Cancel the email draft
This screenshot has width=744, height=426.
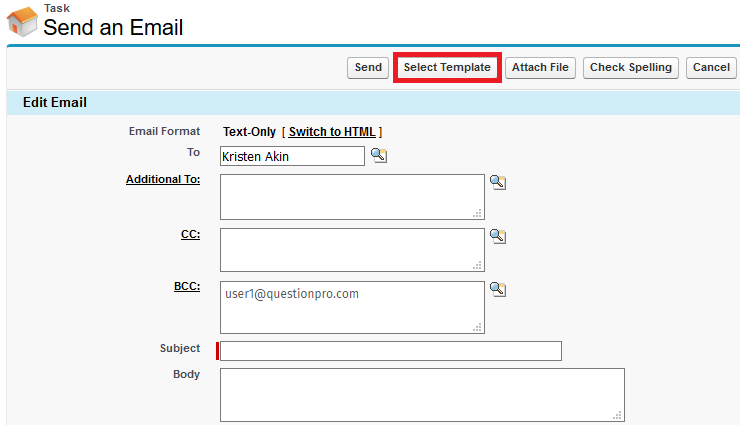click(x=711, y=67)
